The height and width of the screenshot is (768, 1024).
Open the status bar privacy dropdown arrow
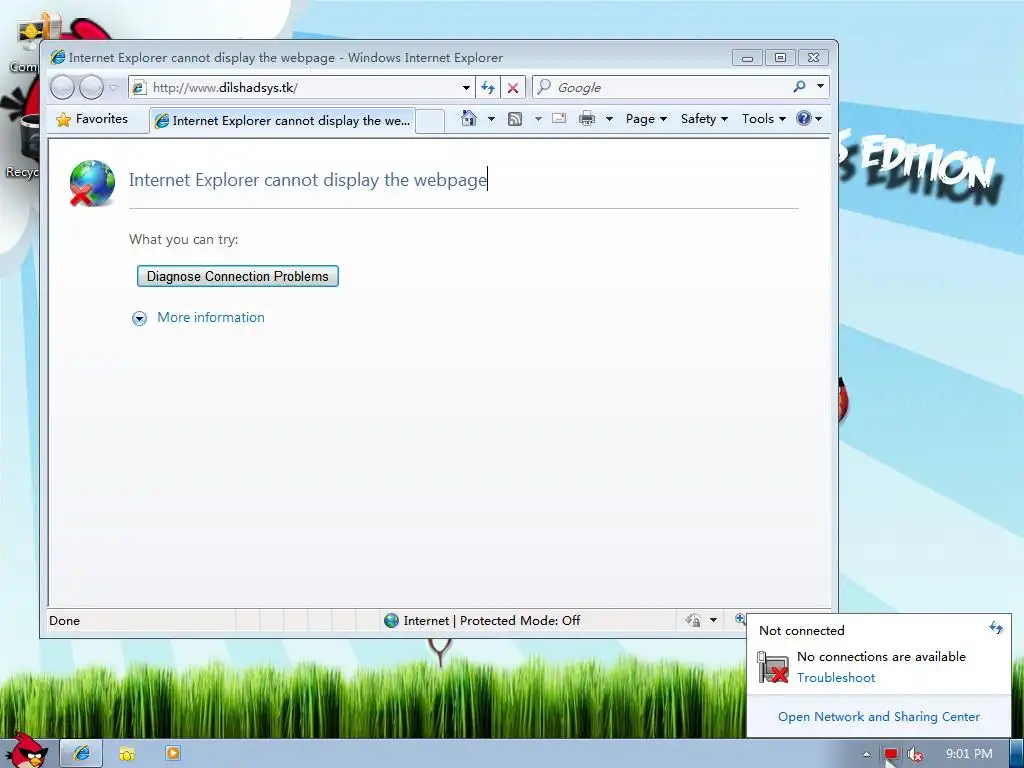pos(714,620)
